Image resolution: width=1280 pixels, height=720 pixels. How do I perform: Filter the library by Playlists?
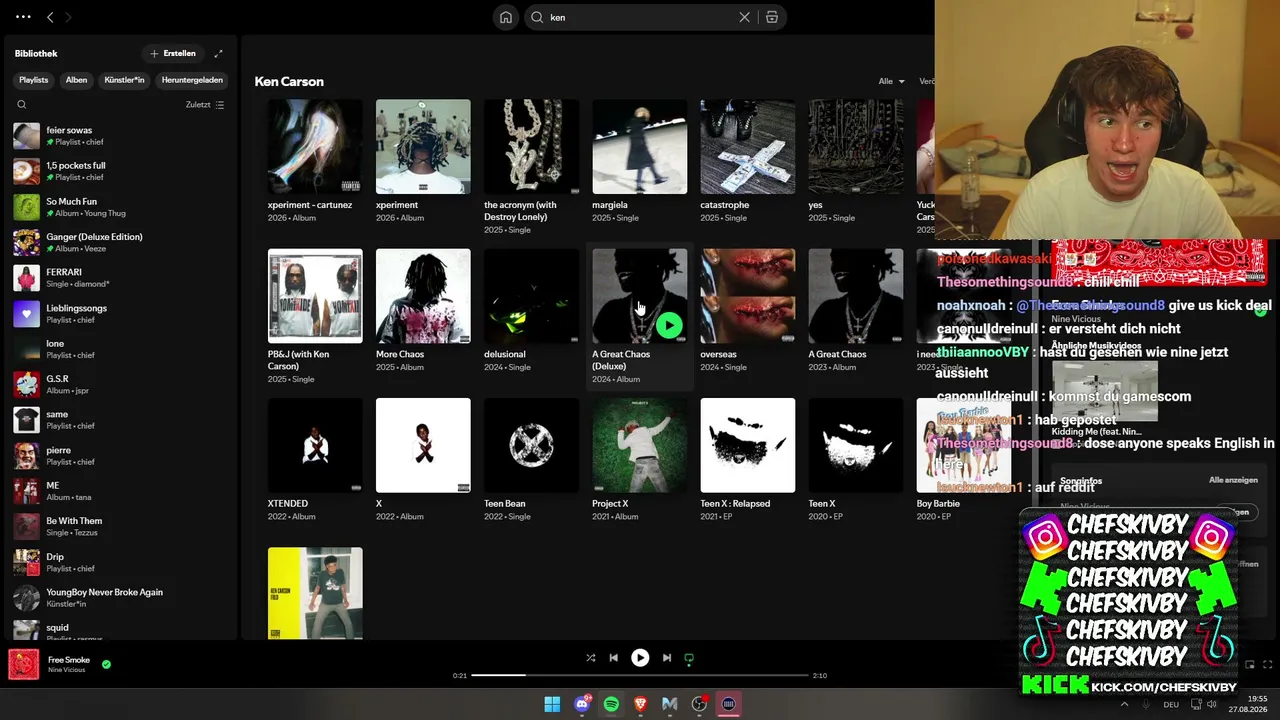pos(33,80)
